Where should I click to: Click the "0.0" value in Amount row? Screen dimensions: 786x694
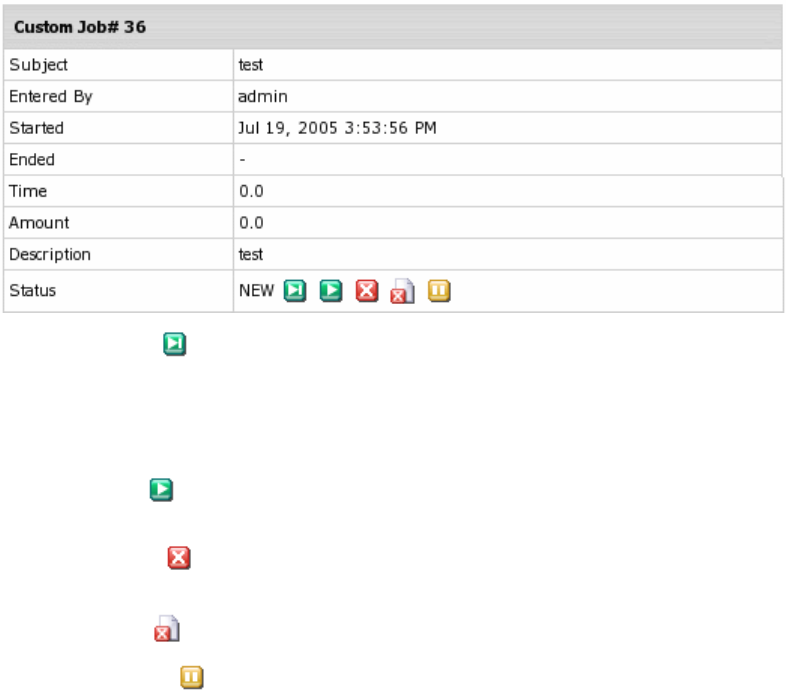click(x=251, y=223)
